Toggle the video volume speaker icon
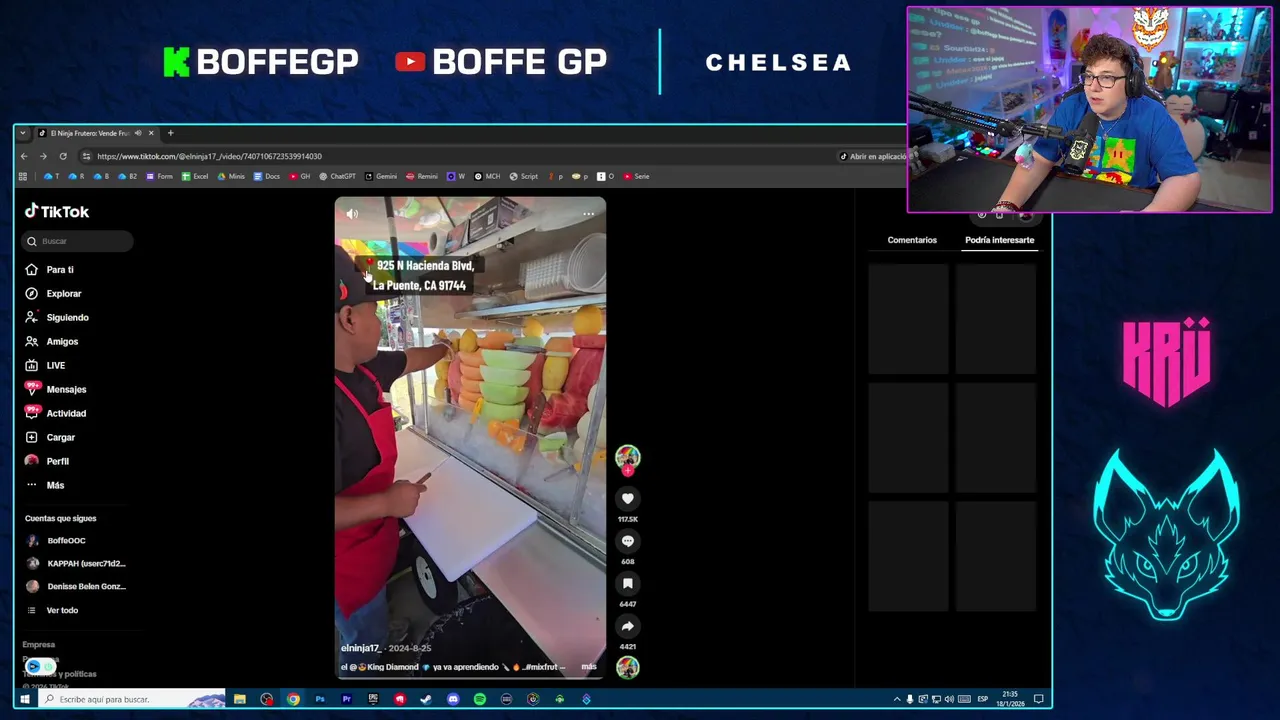Screen dimensions: 1280x720 tap(352, 213)
